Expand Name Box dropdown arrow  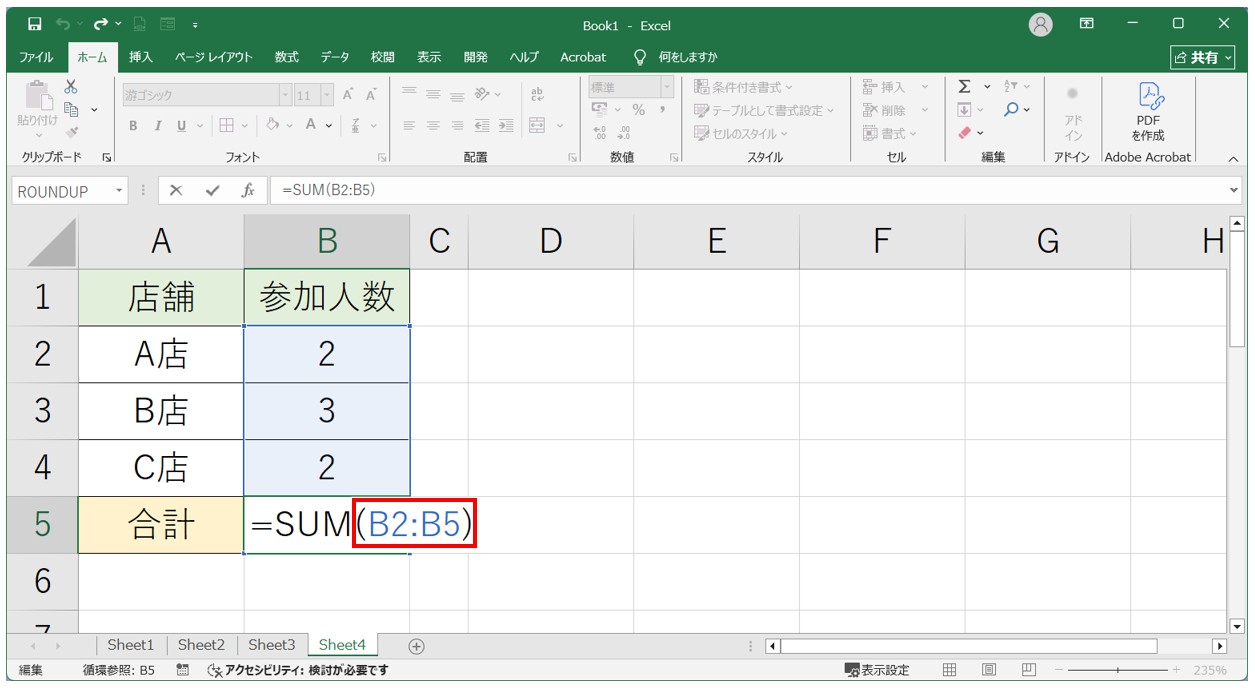(x=120, y=191)
